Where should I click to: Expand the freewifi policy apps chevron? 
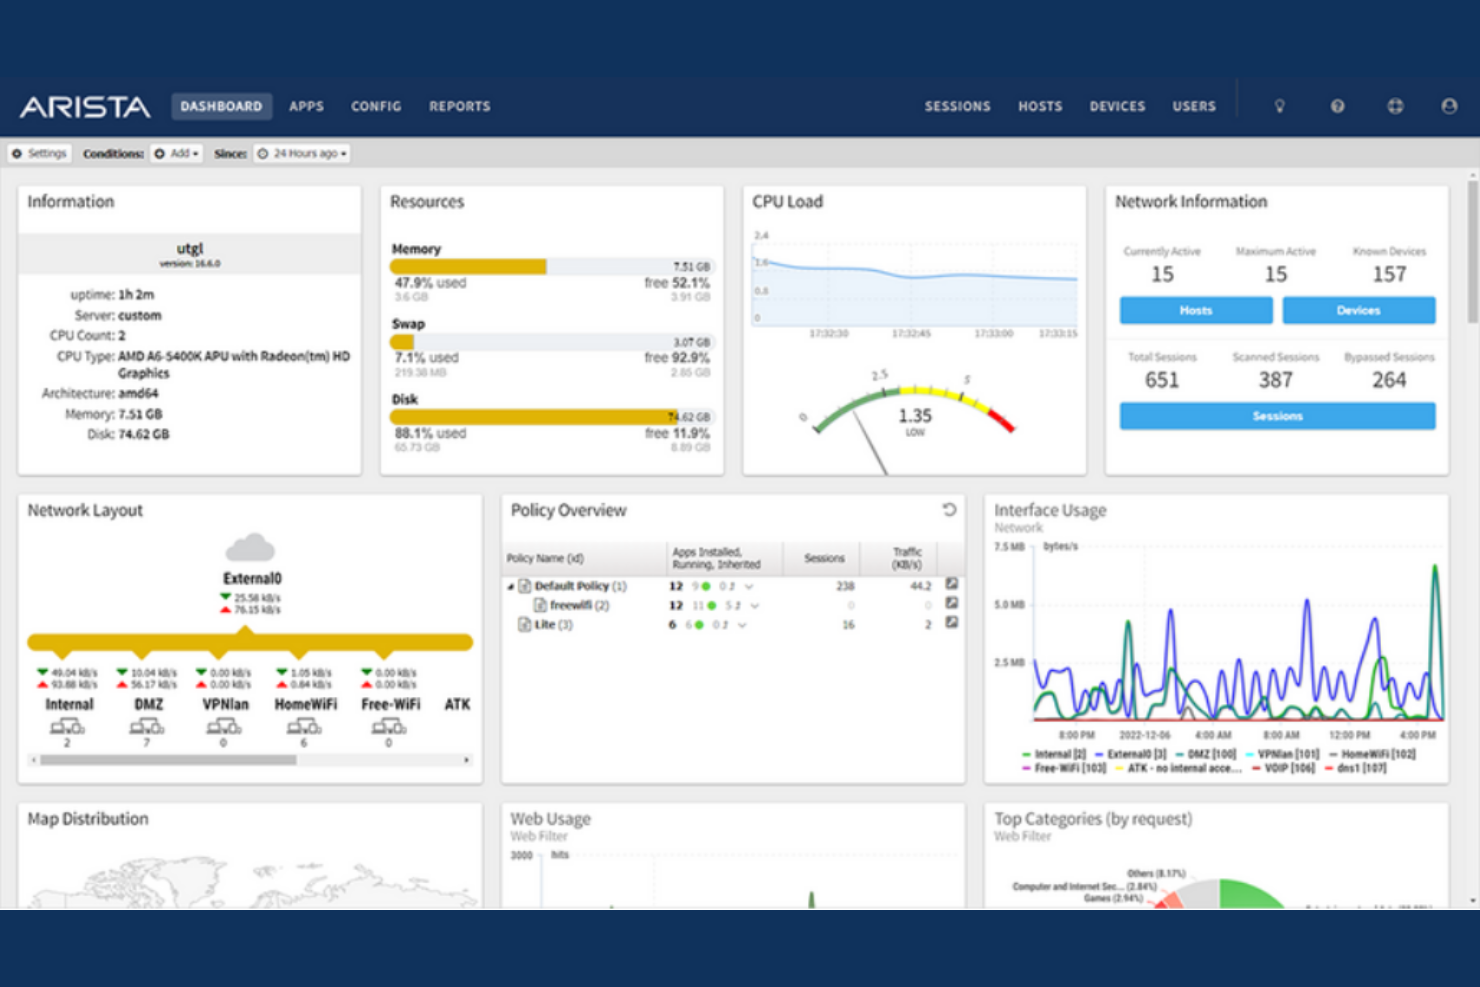point(755,606)
